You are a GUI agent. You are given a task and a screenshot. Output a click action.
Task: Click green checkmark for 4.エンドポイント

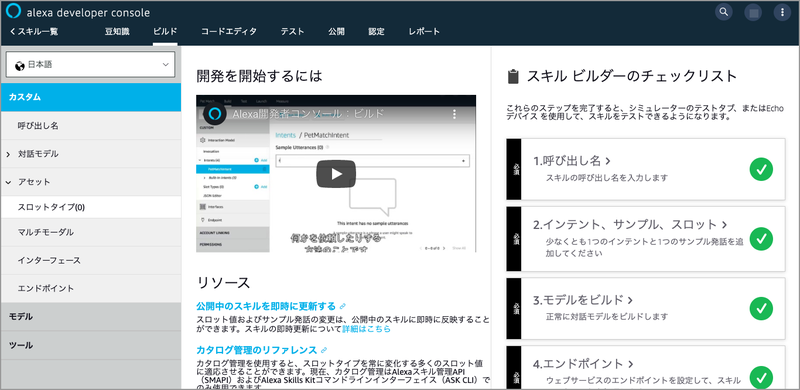click(x=761, y=377)
